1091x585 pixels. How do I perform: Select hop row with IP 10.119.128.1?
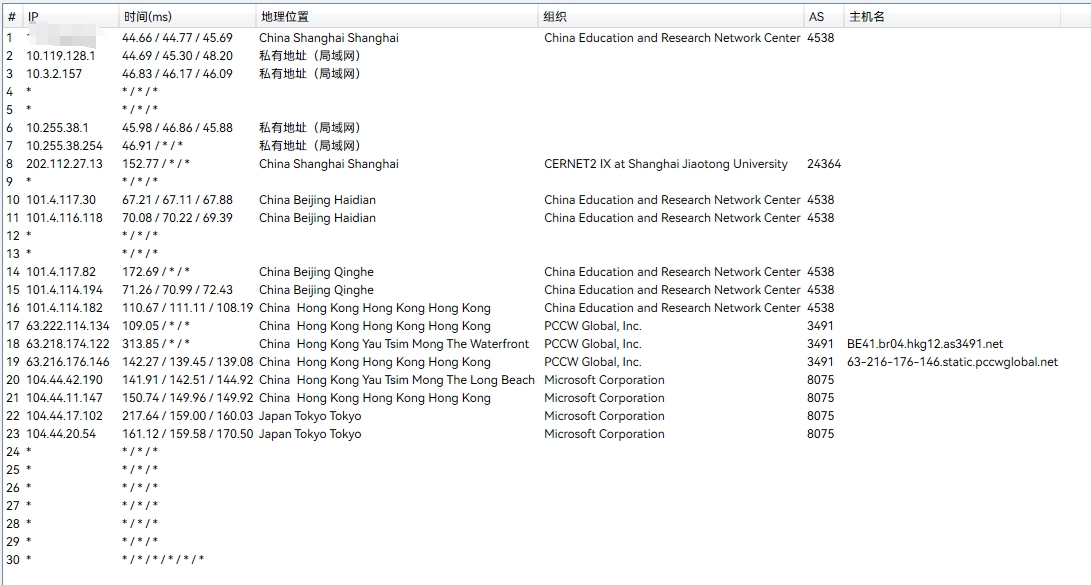pyautogui.click(x=61, y=56)
